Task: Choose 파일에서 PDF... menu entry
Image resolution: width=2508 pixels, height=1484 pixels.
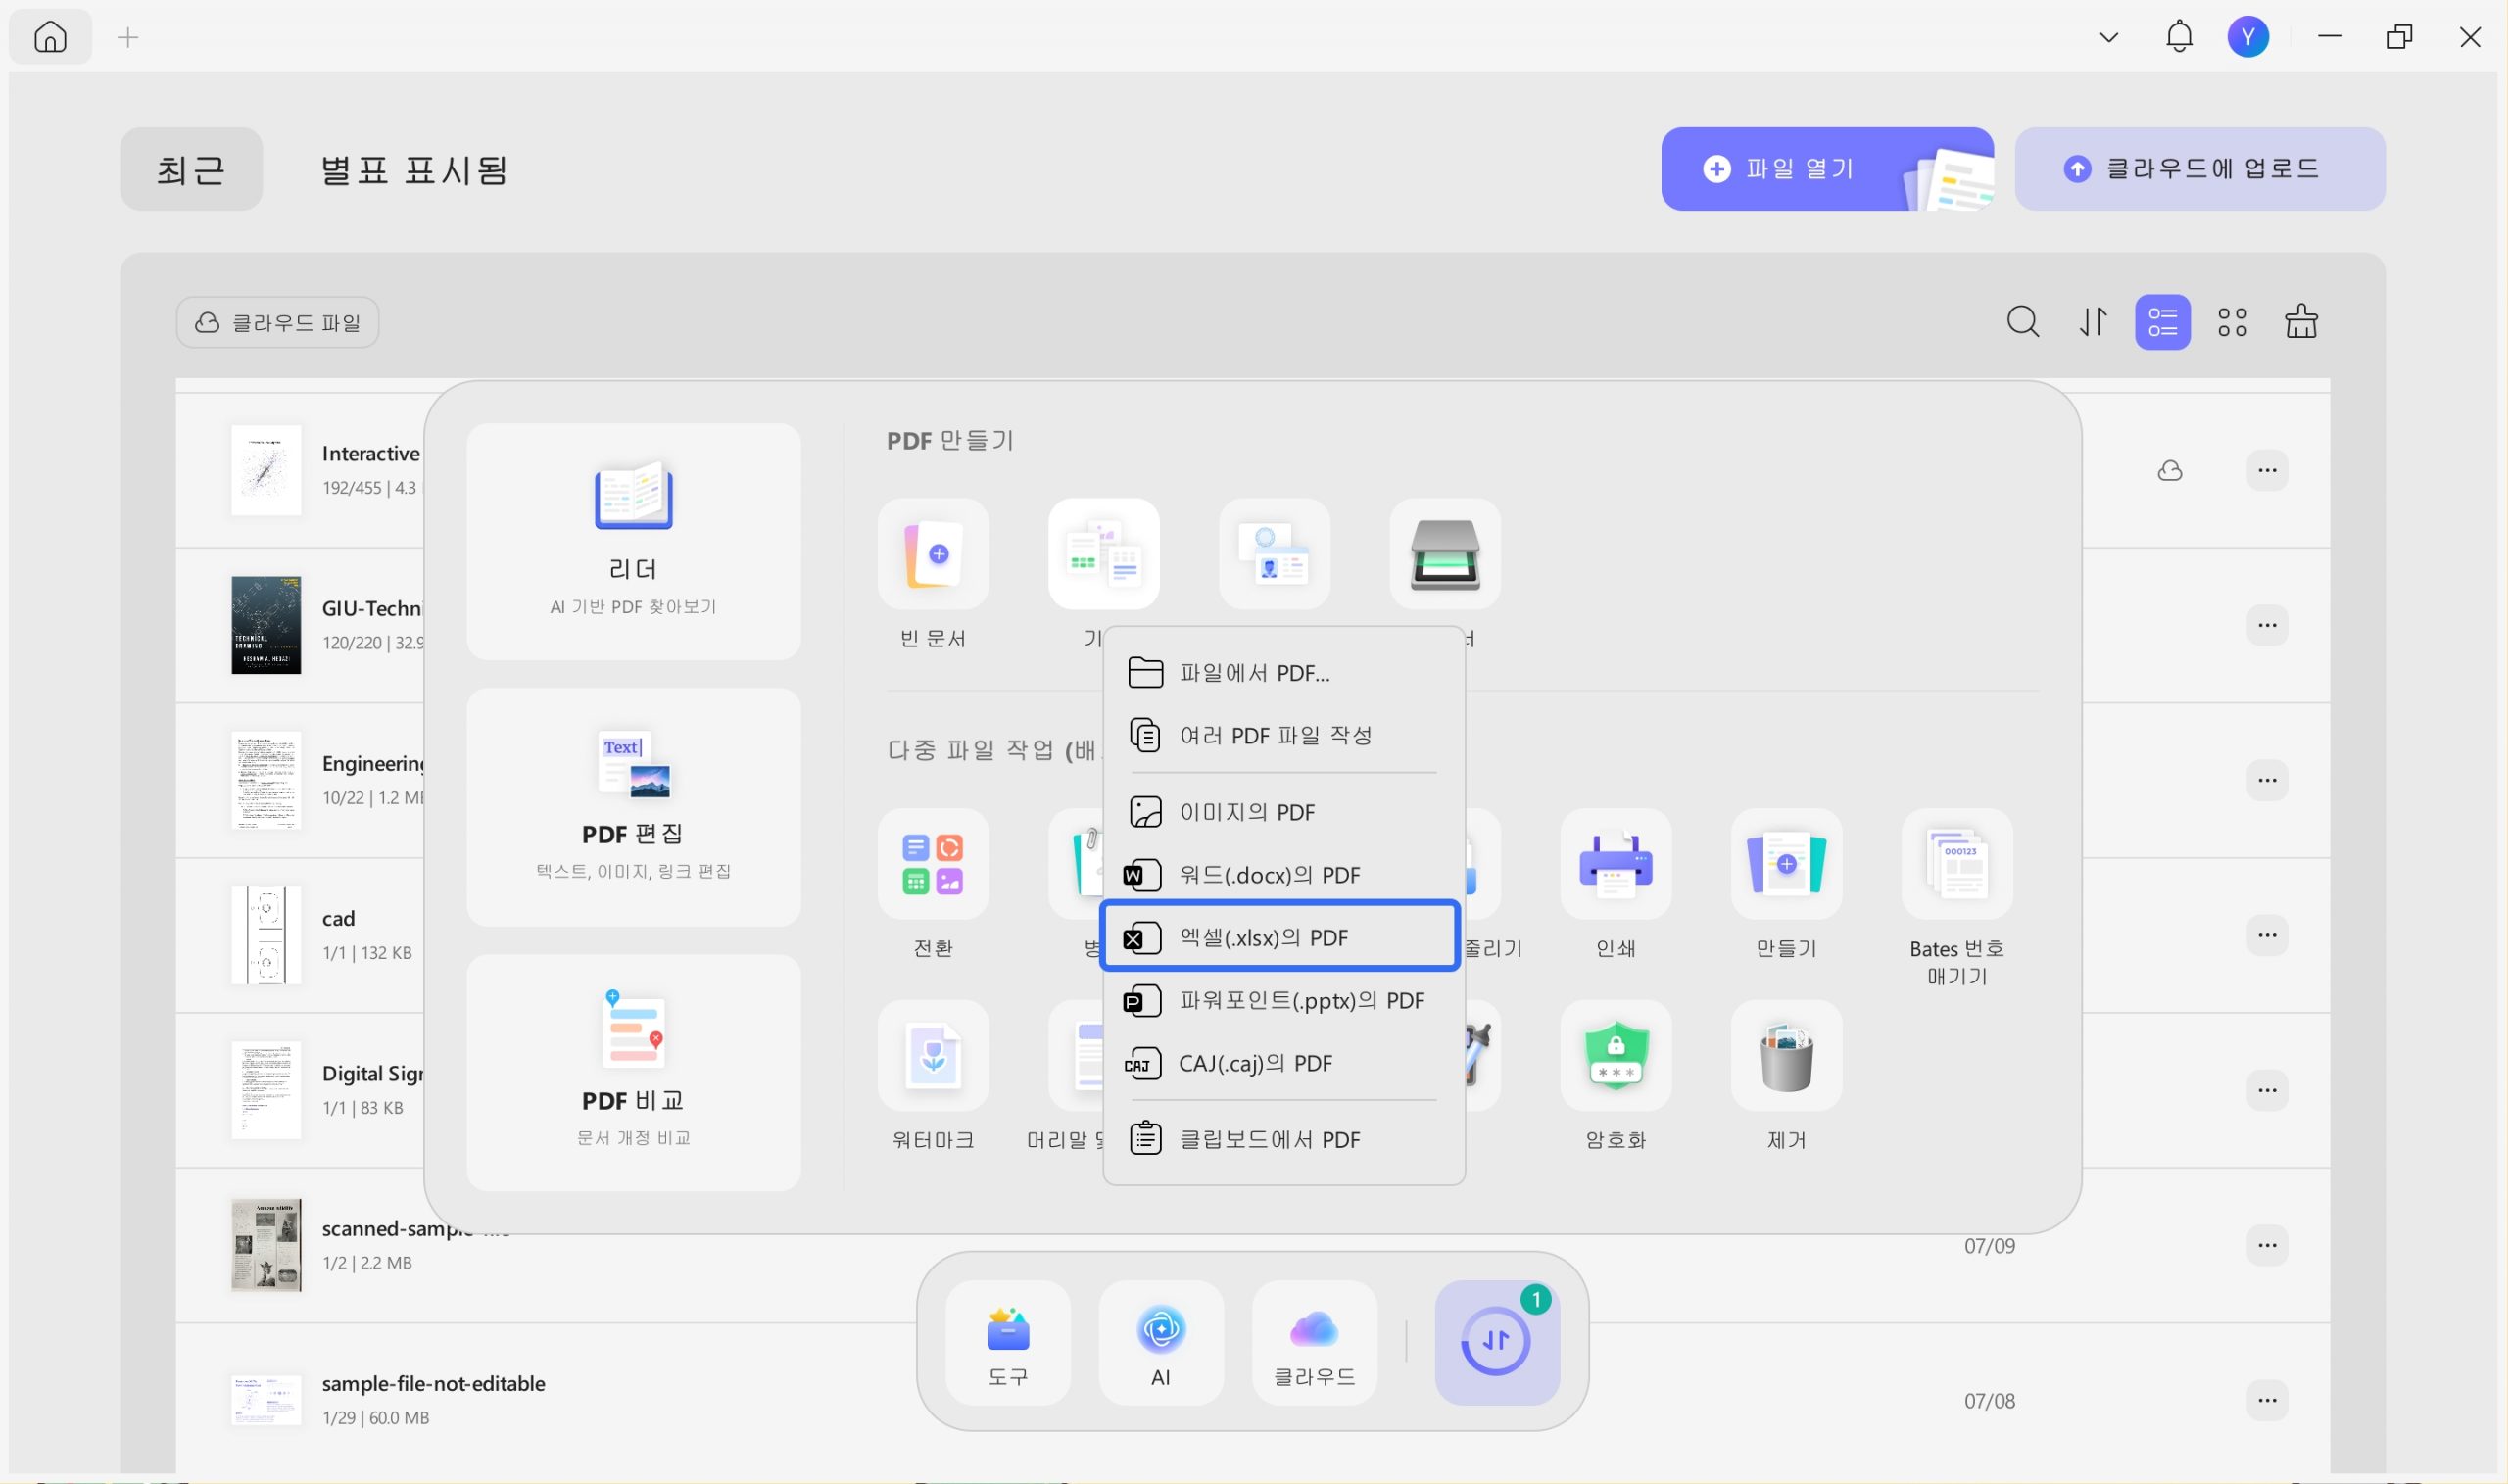Action: click(x=1283, y=673)
